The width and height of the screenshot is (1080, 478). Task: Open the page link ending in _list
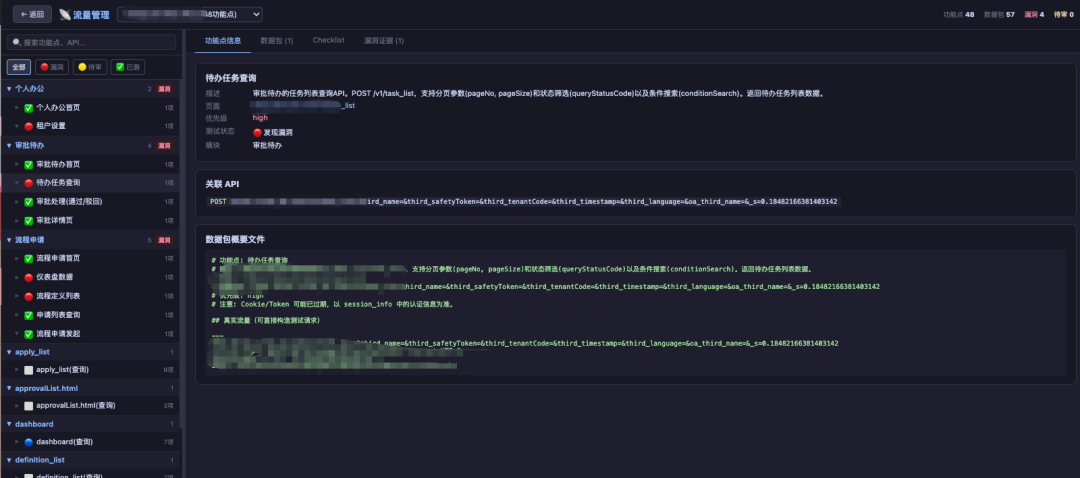[304, 105]
